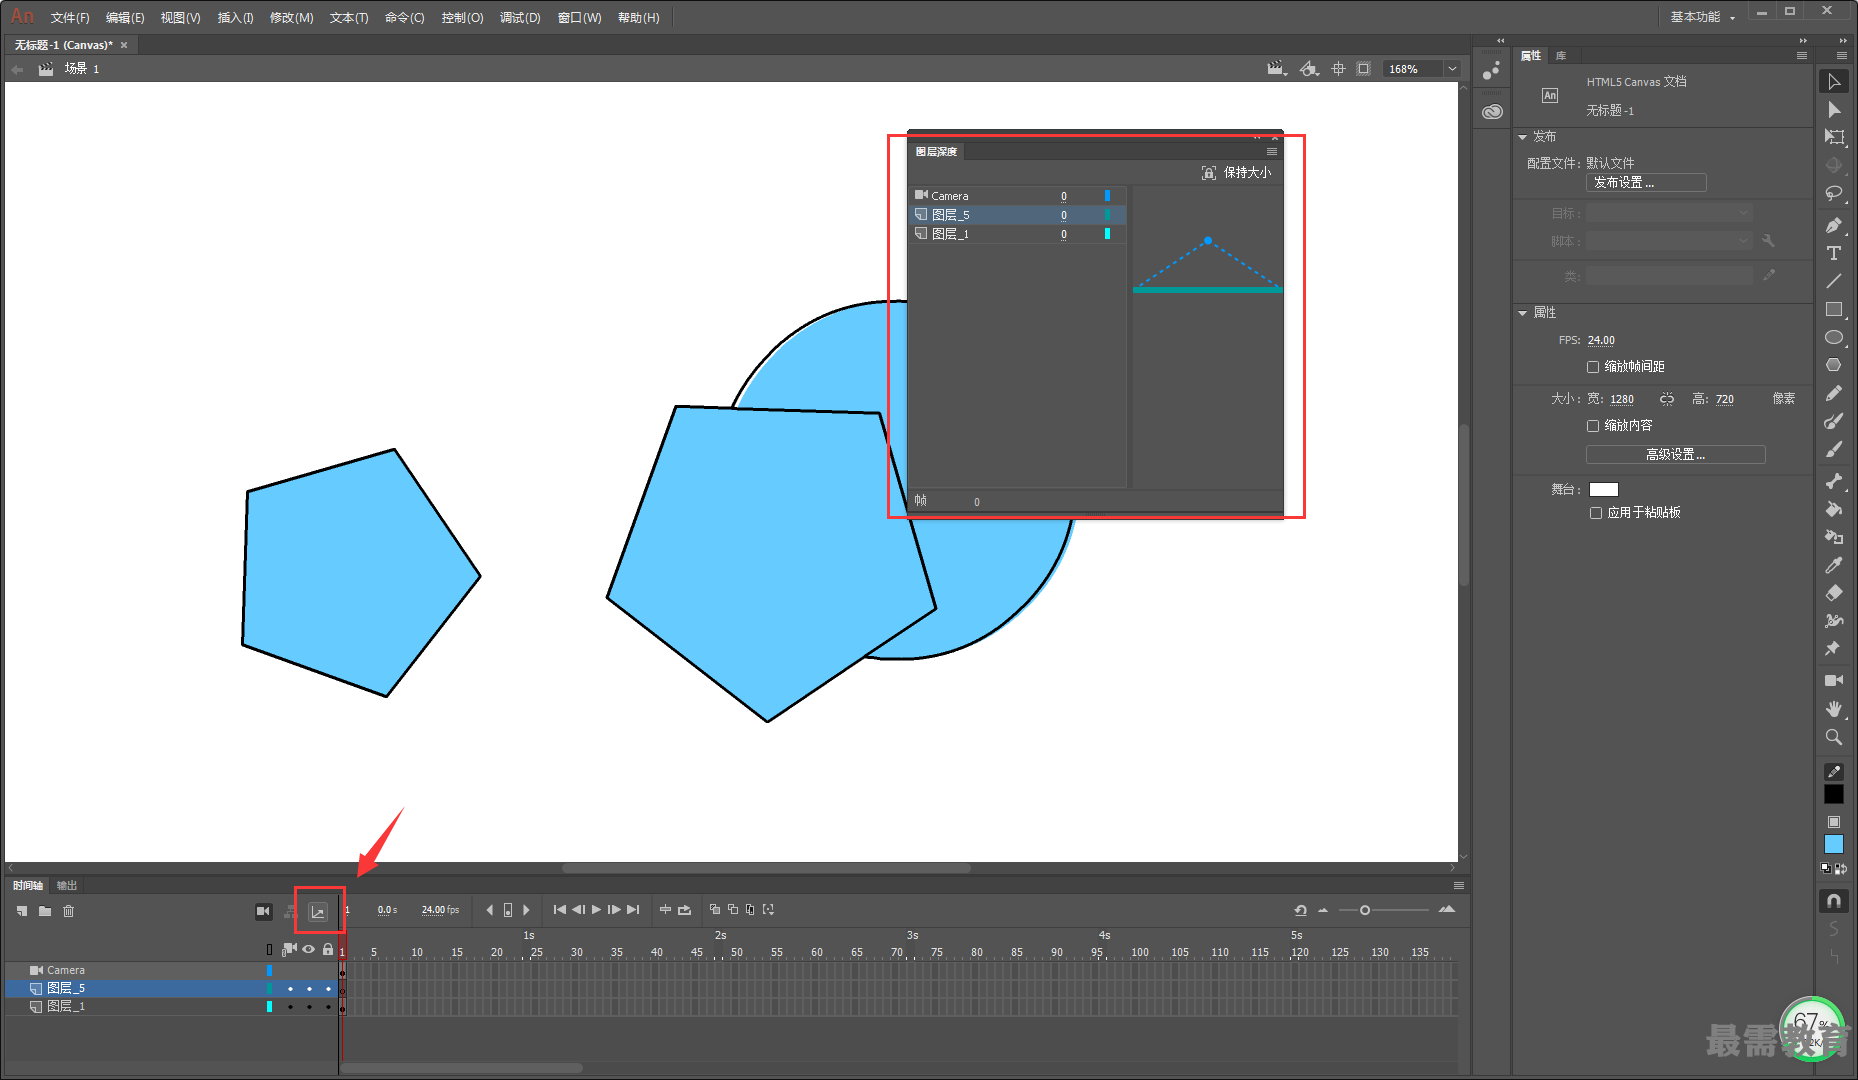Select 图层_1 in Layer Depth panel

tap(1017, 234)
